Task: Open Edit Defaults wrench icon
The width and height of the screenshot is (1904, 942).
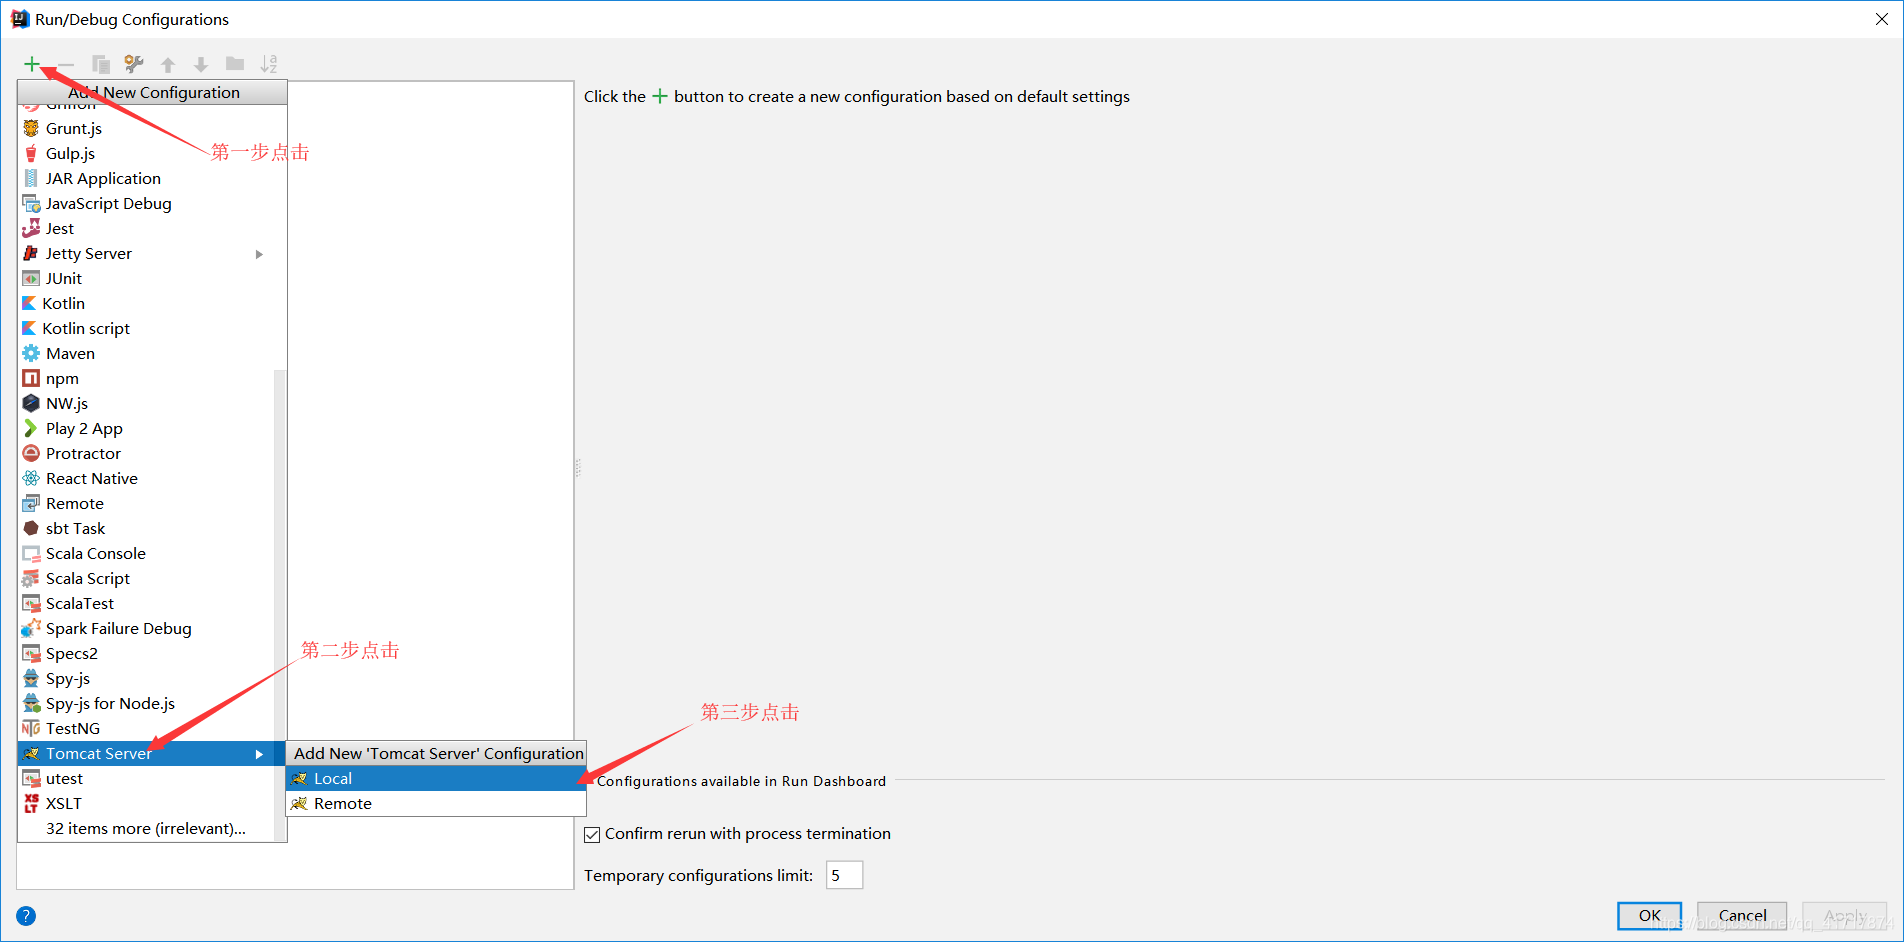Action: [x=134, y=65]
